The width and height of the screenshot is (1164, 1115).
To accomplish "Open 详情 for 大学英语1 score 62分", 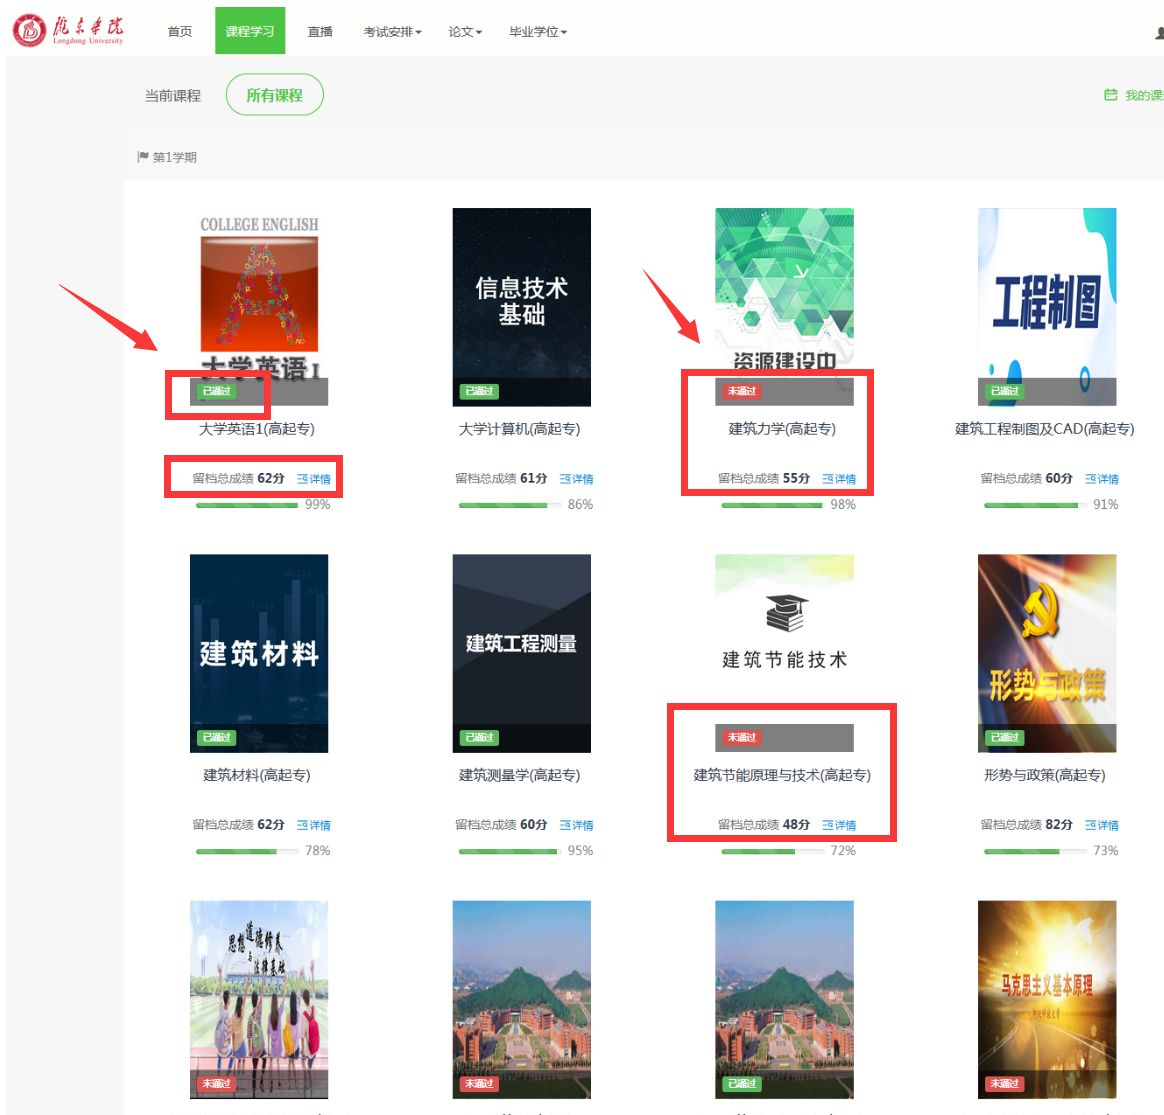I will [x=314, y=479].
